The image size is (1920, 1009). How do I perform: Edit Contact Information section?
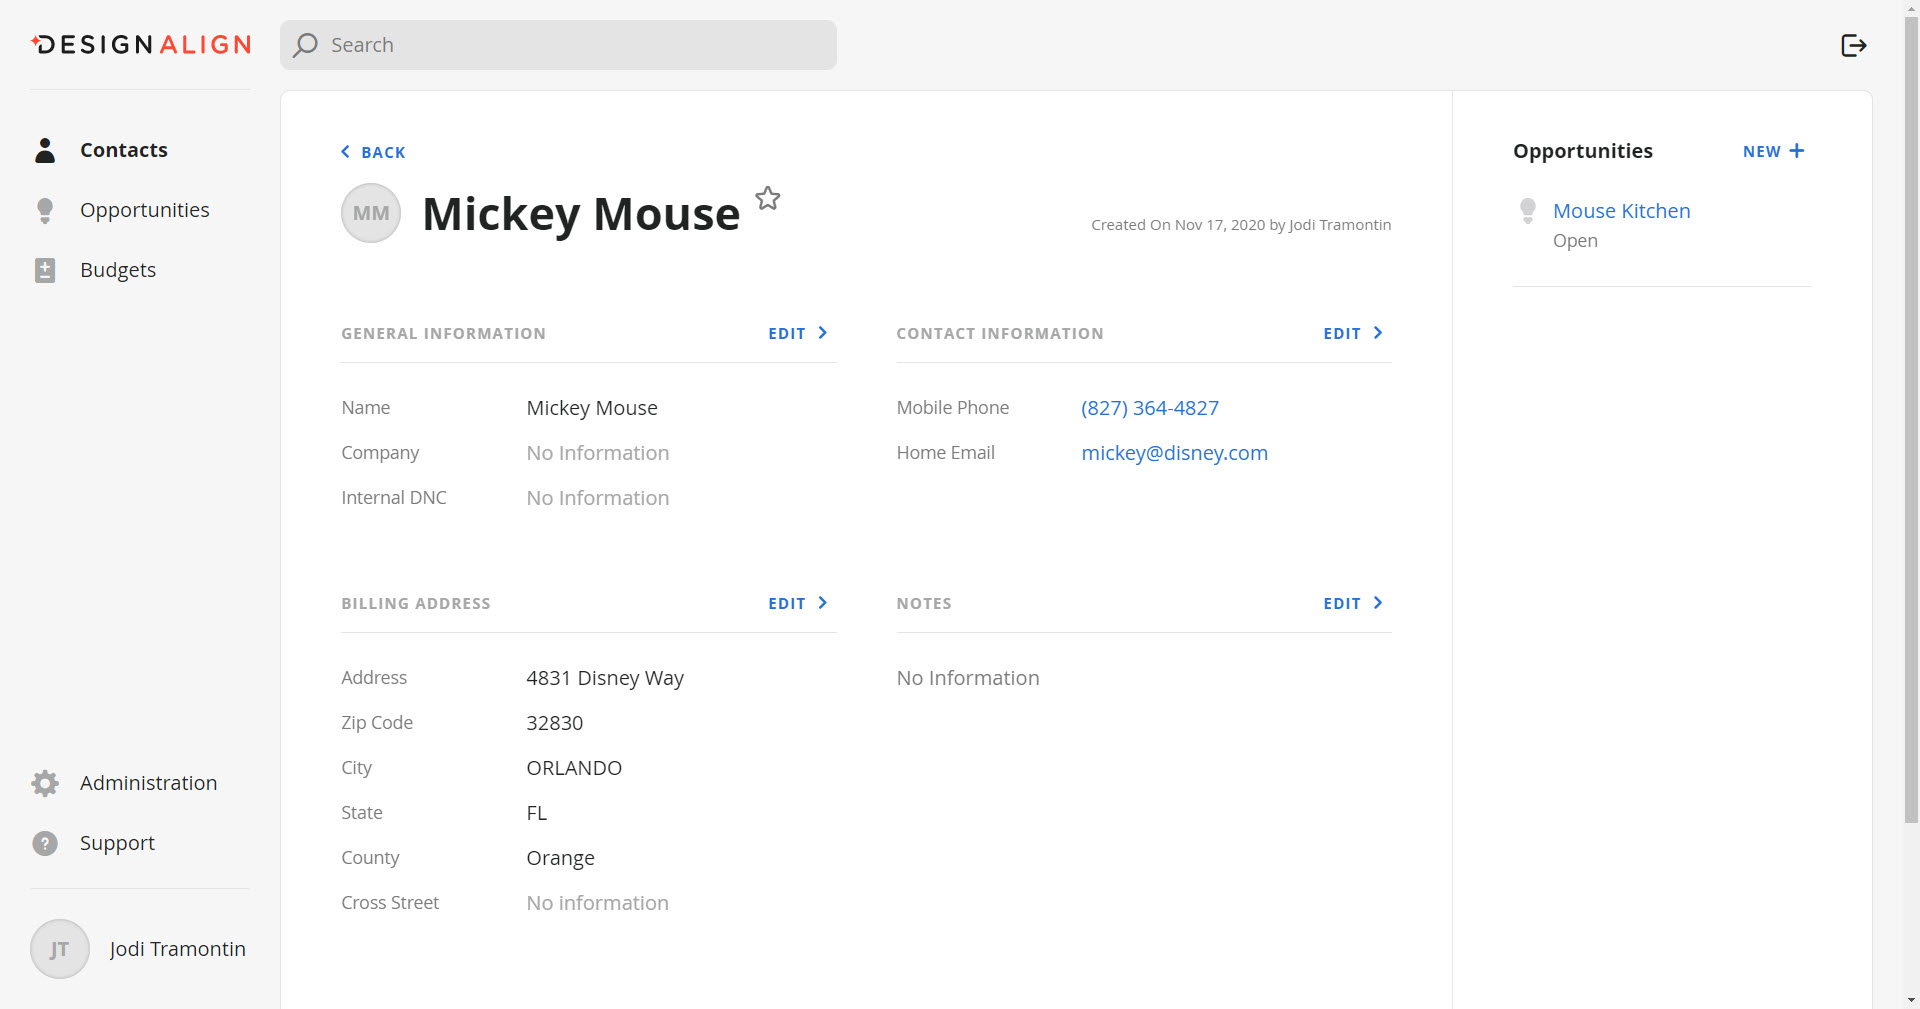point(1342,334)
